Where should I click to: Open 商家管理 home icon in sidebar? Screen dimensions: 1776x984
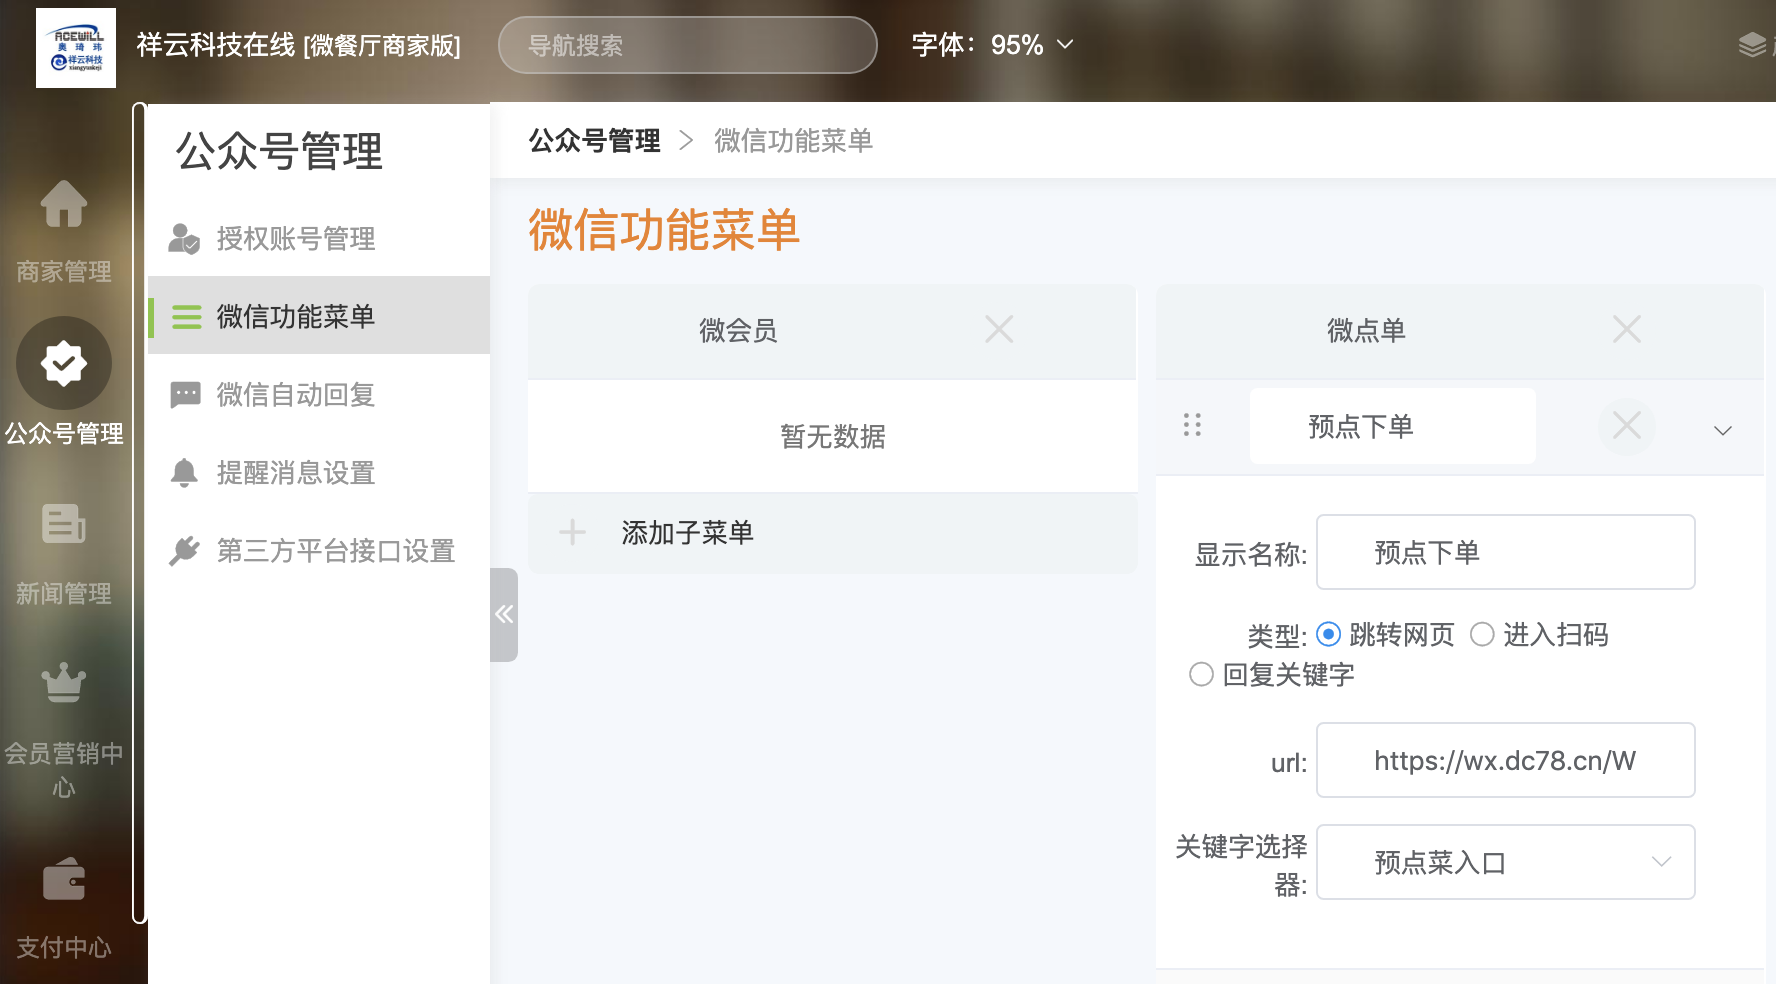64,204
